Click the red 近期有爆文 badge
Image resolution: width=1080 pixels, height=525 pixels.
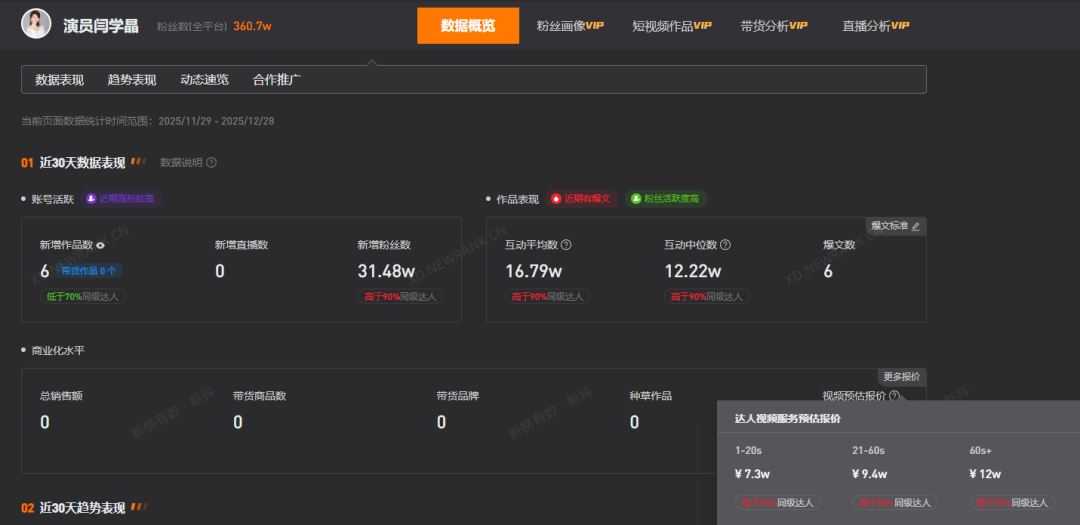(x=583, y=199)
